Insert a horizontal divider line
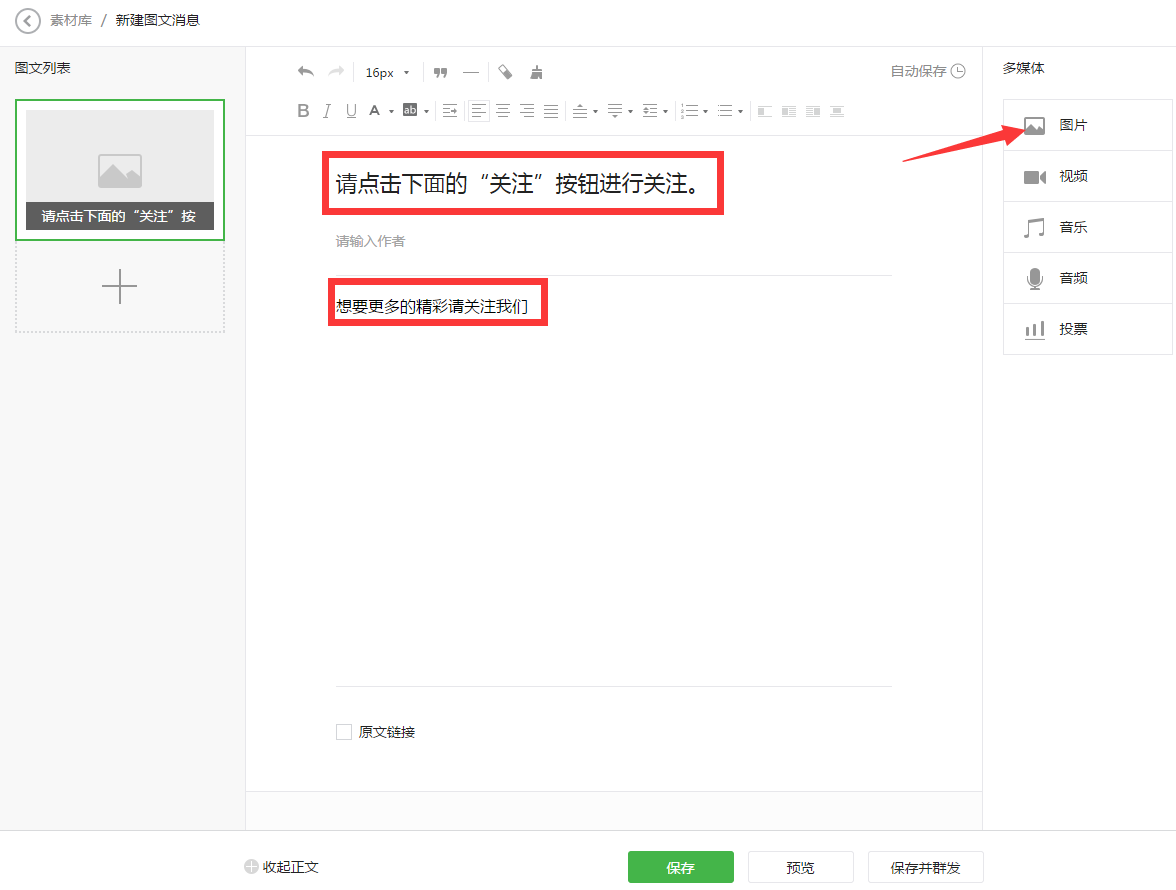This screenshot has width=1176, height=890. click(x=470, y=72)
